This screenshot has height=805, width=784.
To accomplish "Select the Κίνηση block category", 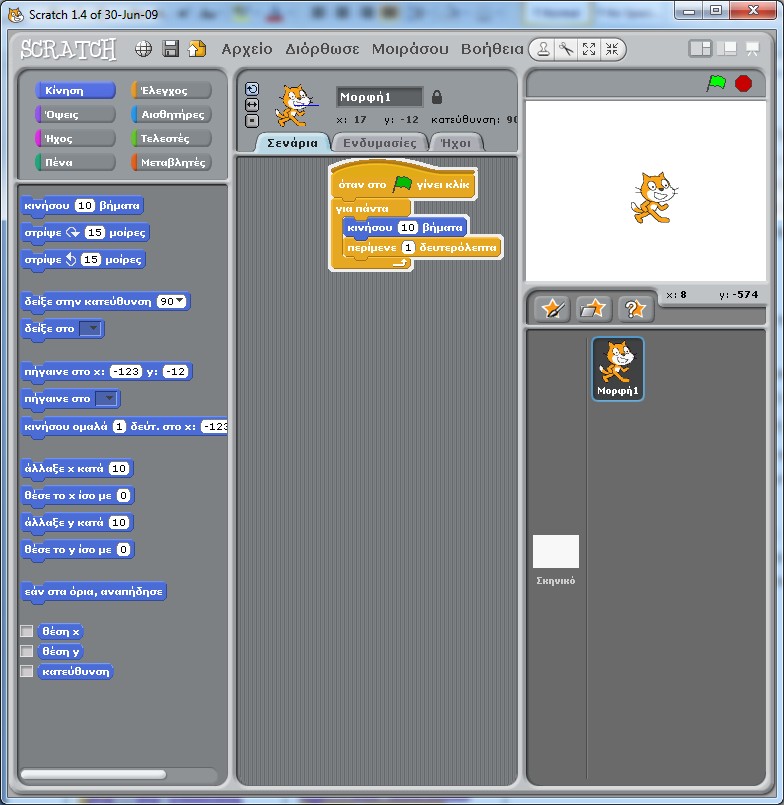I will coord(75,90).
